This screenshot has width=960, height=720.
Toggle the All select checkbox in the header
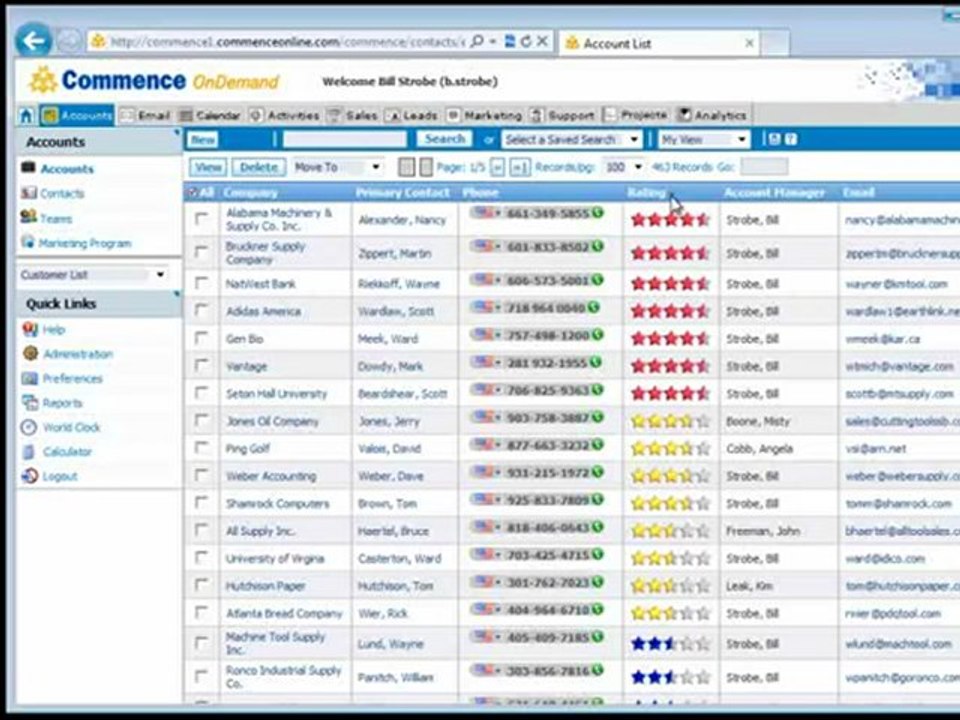192,192
